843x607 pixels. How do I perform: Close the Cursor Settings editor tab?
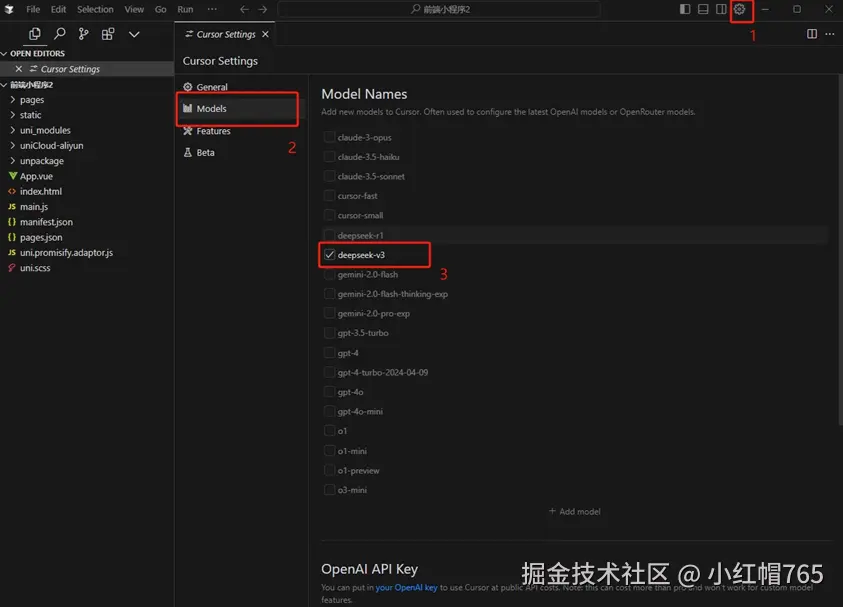265,34
